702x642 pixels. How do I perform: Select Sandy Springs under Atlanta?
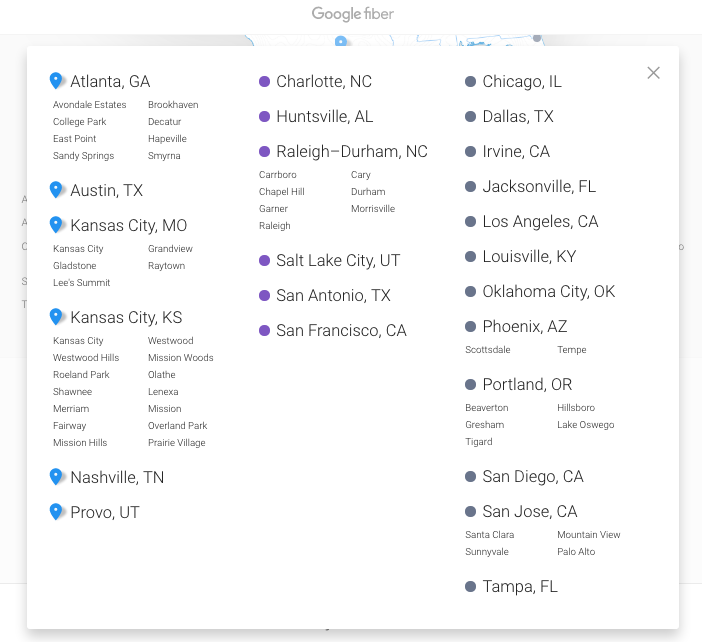(84, 156)
